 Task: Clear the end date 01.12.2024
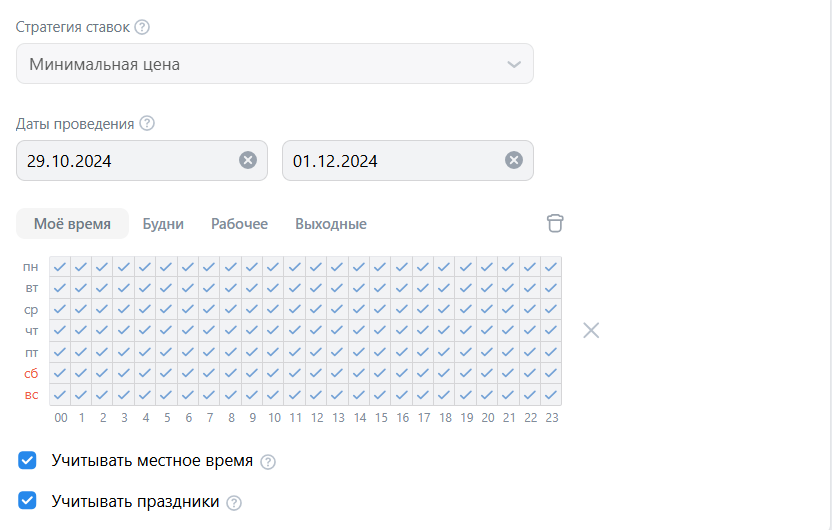(513, 160)
